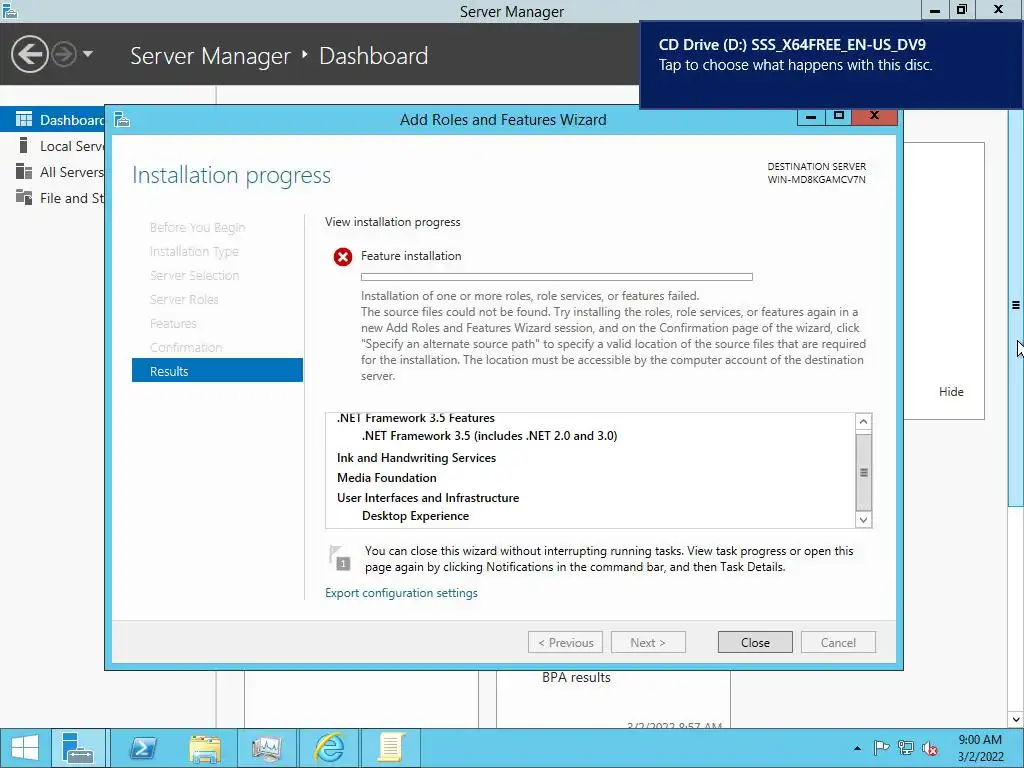Click Hide in the Server Manager dashboard
The image size is (1024, 768).
tap(951, 392)
